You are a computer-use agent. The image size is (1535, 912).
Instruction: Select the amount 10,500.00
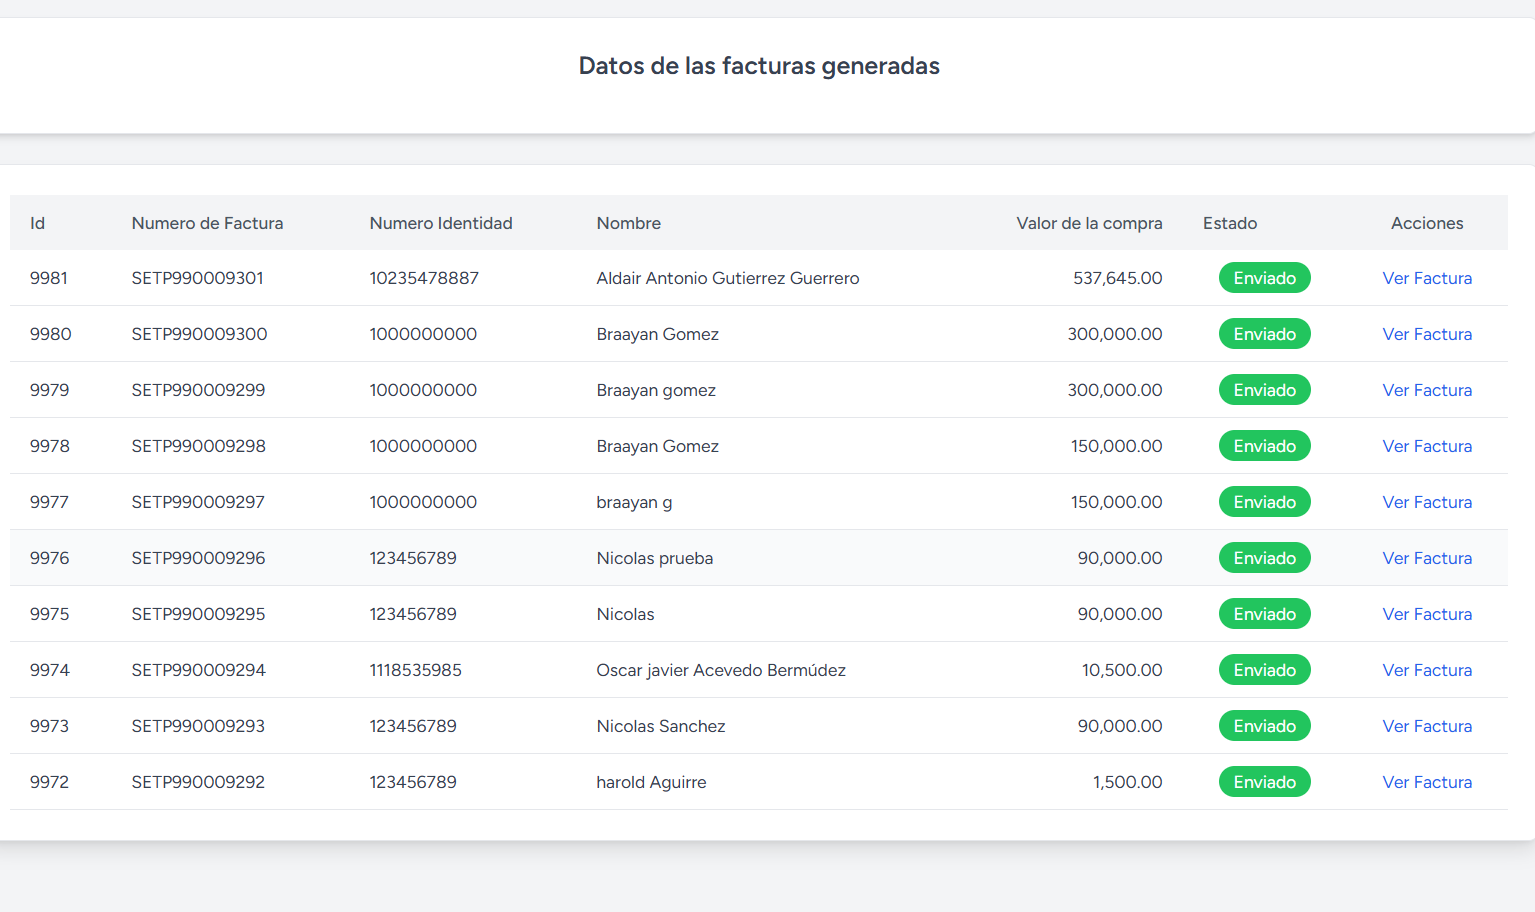[x=1122, y=670]
